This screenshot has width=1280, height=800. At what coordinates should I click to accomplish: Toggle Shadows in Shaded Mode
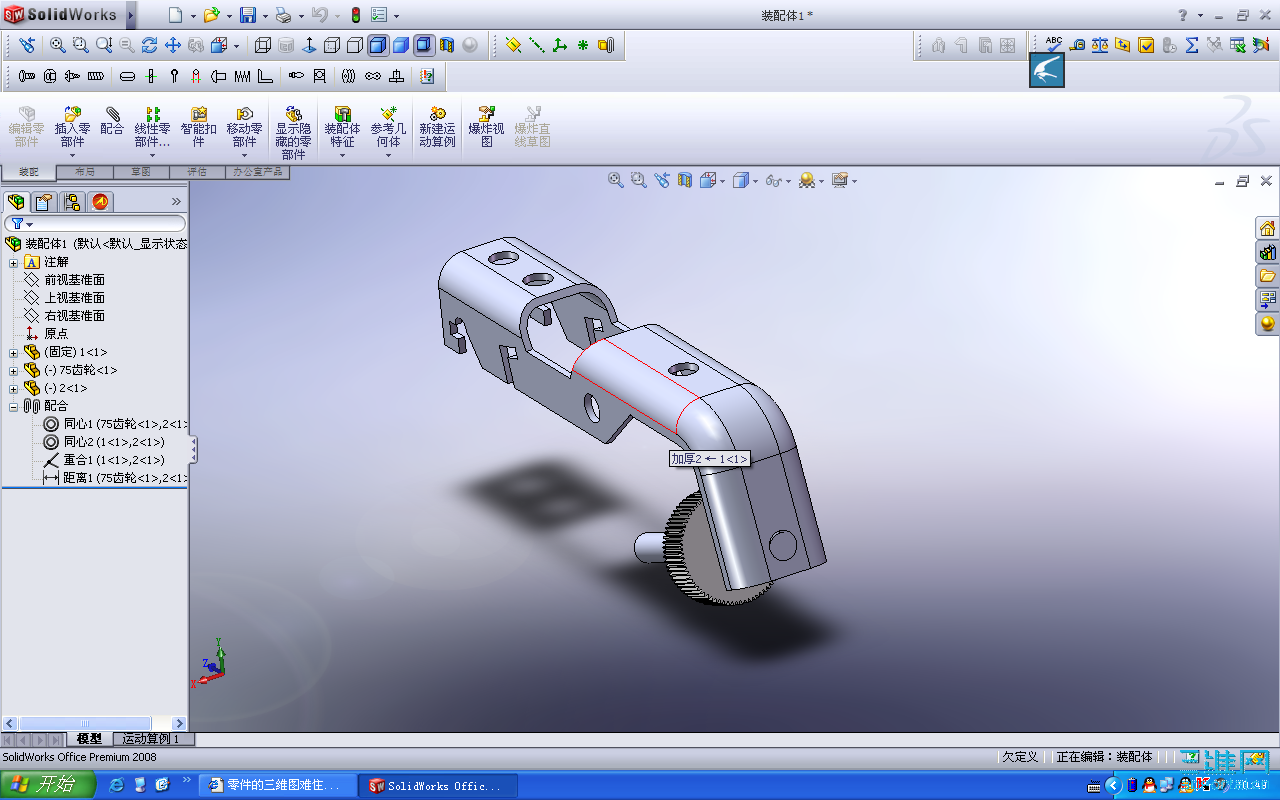click(x=424, y=45)
